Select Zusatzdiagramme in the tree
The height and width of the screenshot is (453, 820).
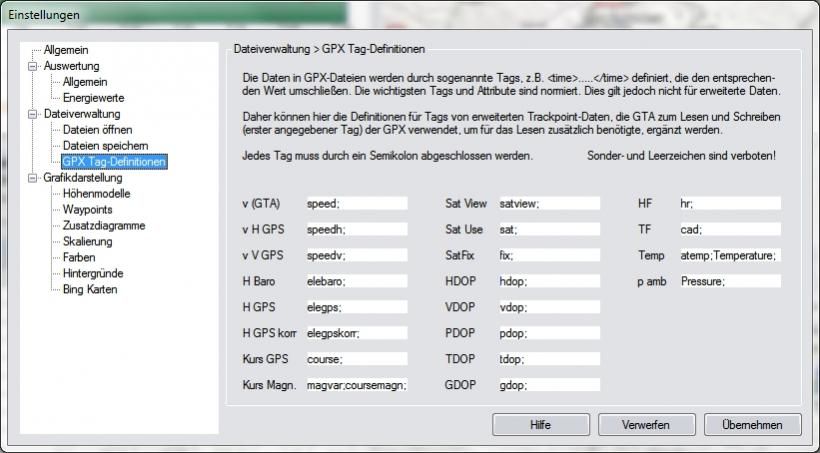[103, 226]
